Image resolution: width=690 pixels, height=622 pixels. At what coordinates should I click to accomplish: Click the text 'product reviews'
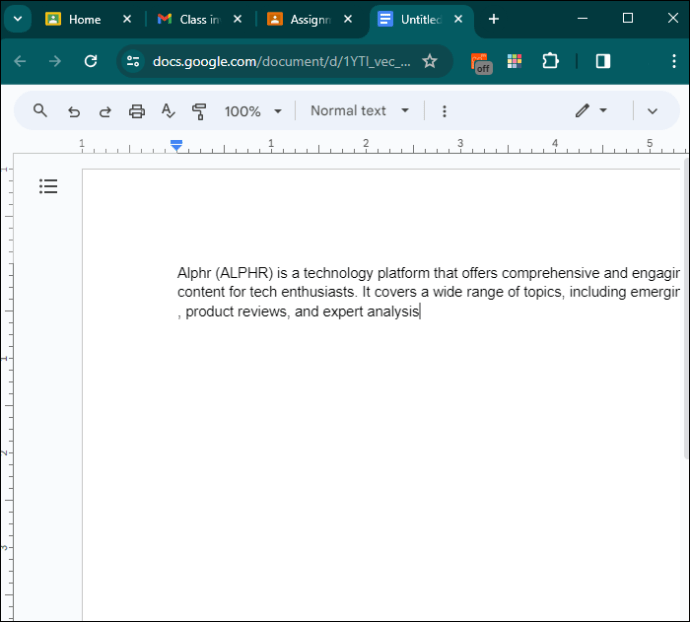236,312
